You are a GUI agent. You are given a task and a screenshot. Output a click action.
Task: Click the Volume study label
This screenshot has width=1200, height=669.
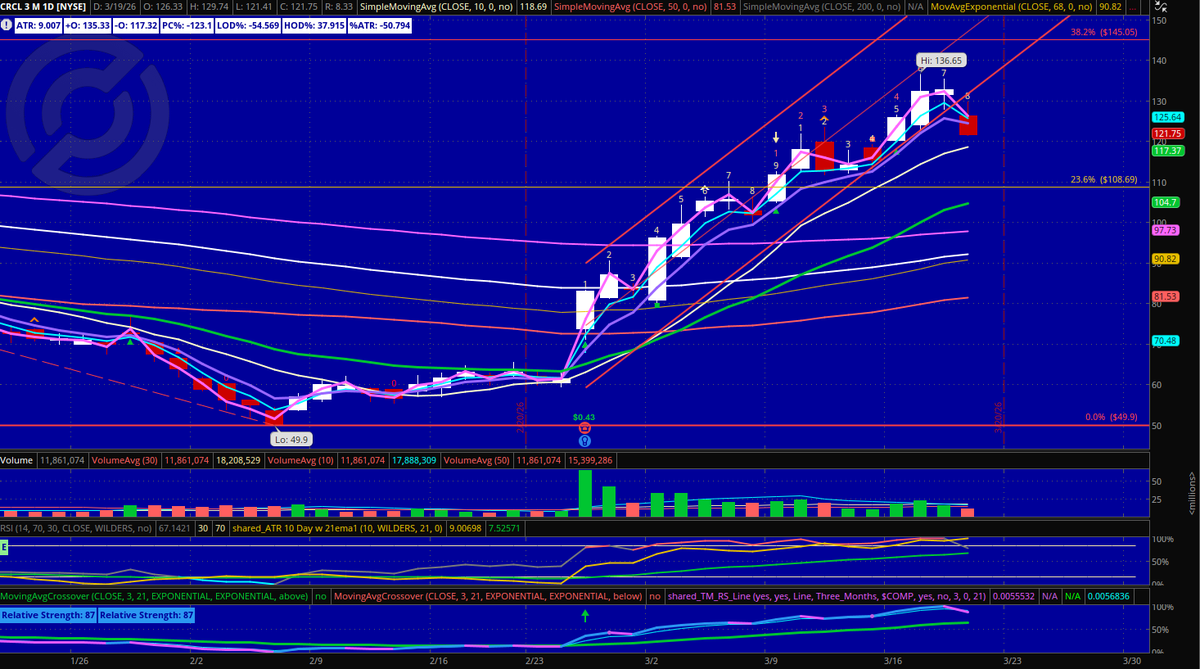19,461
